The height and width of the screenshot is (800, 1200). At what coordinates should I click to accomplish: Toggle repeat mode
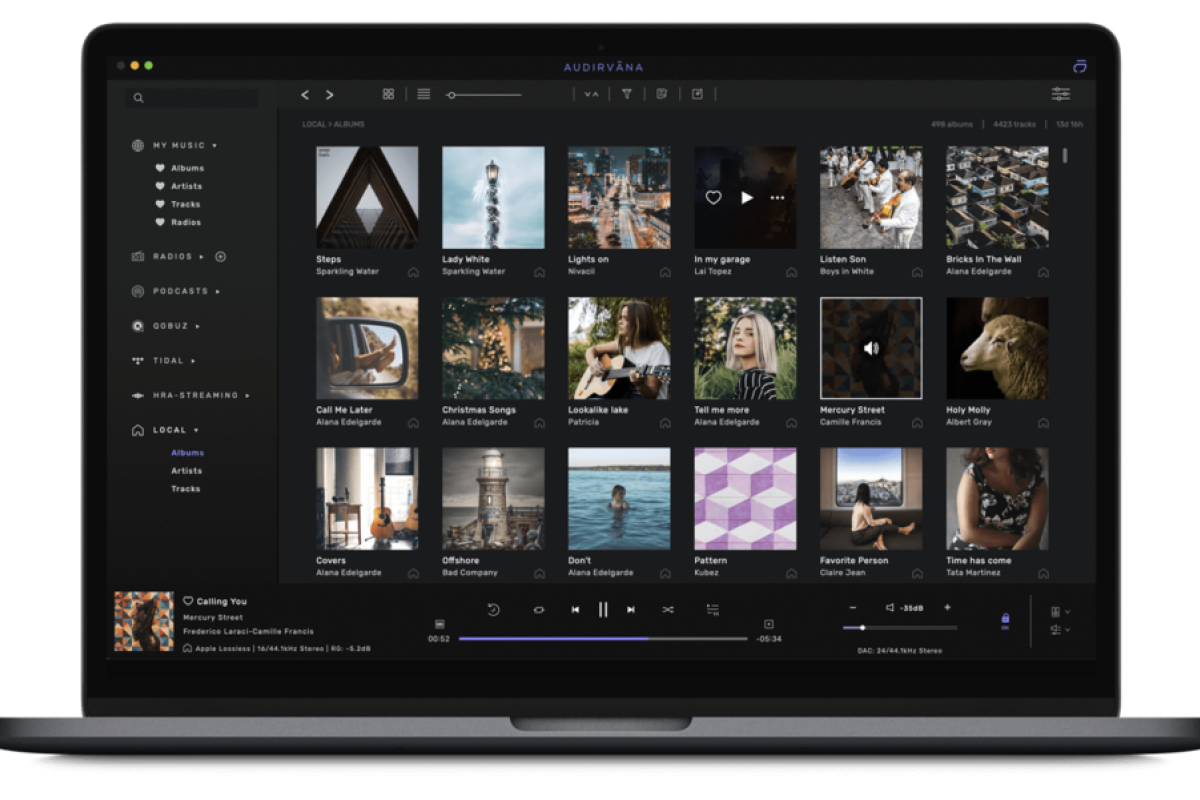[539, 609]
